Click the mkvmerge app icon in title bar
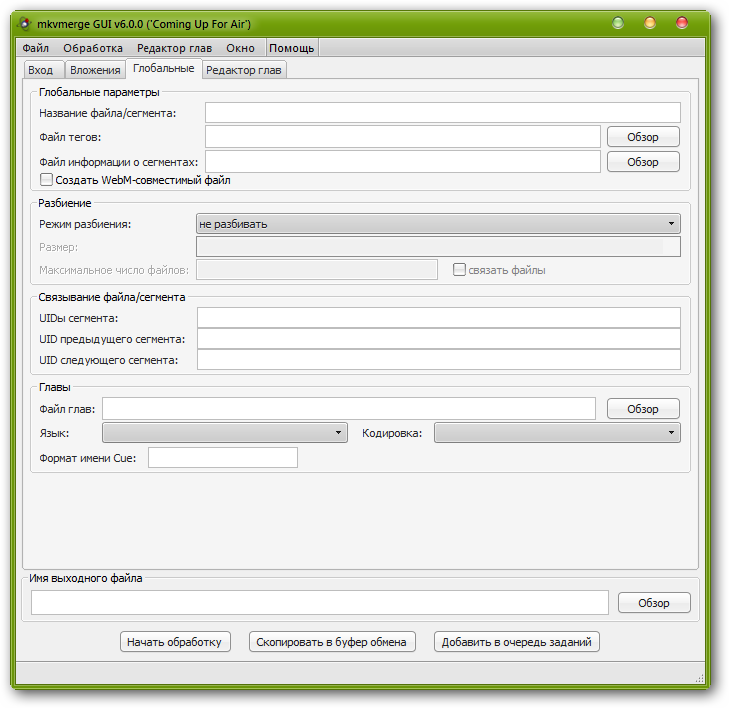 [x=25, y=24]
